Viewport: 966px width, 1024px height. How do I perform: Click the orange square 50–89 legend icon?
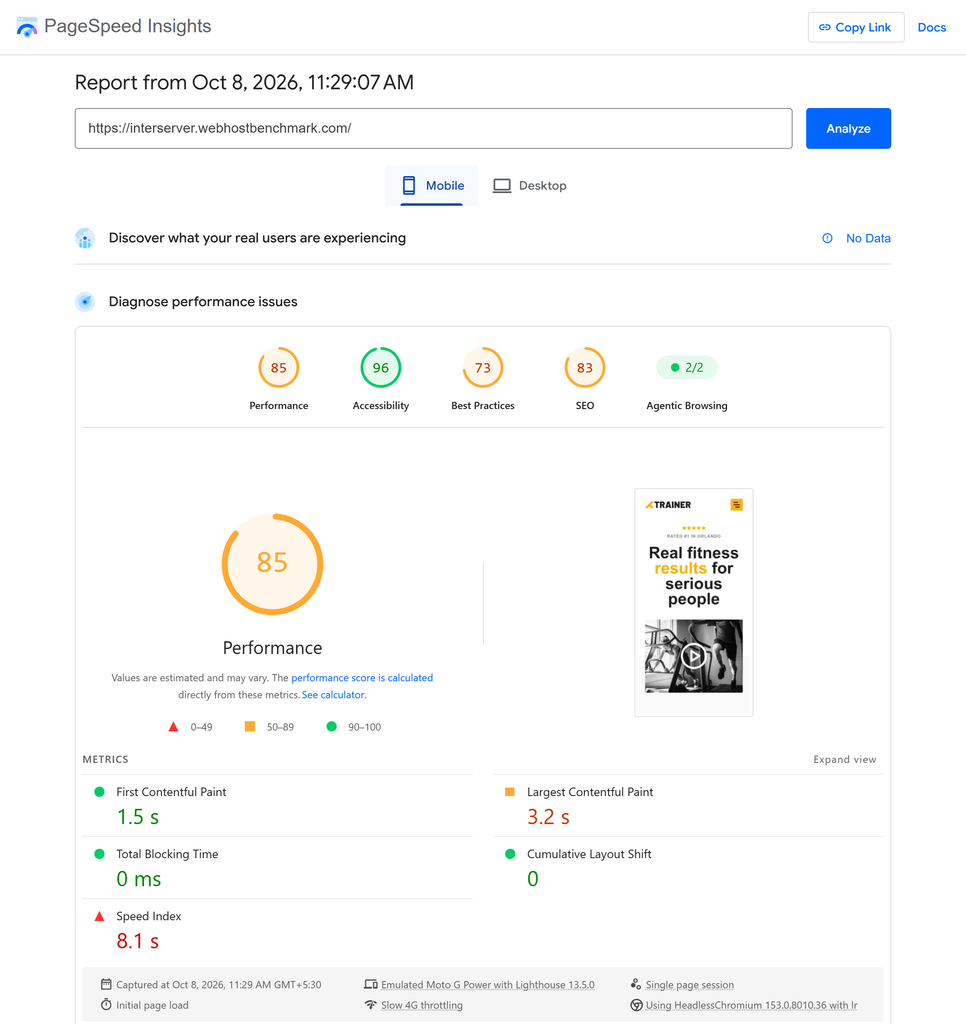tap(250, 726)
